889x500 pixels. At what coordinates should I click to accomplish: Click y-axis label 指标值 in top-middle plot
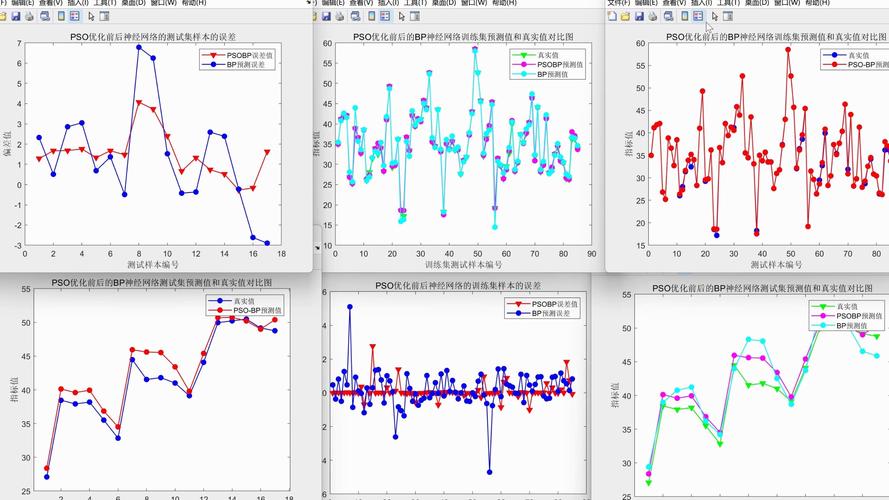pos(318,143)
